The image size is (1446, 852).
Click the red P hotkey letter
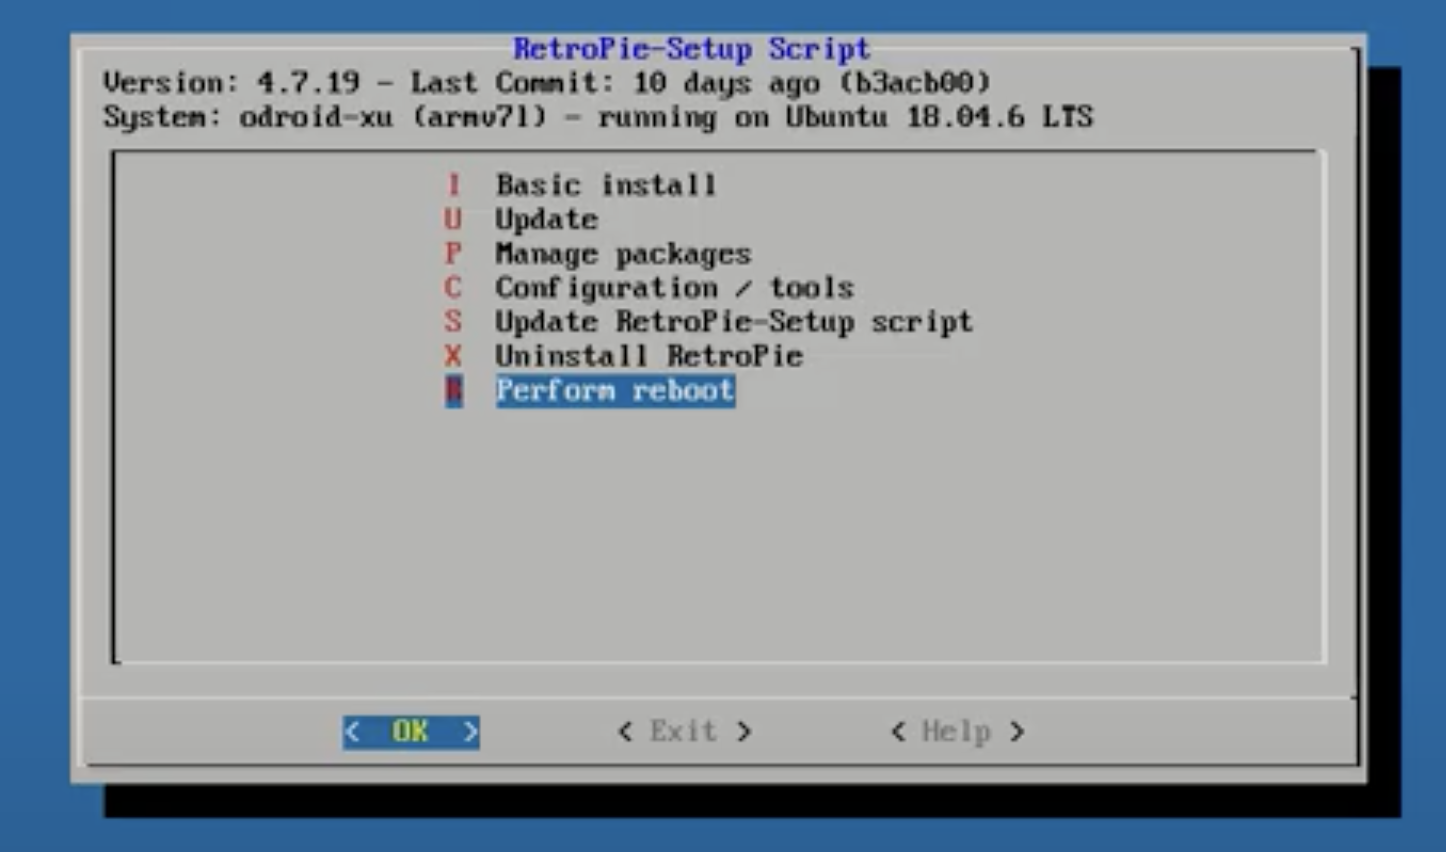tap(453, 254)
